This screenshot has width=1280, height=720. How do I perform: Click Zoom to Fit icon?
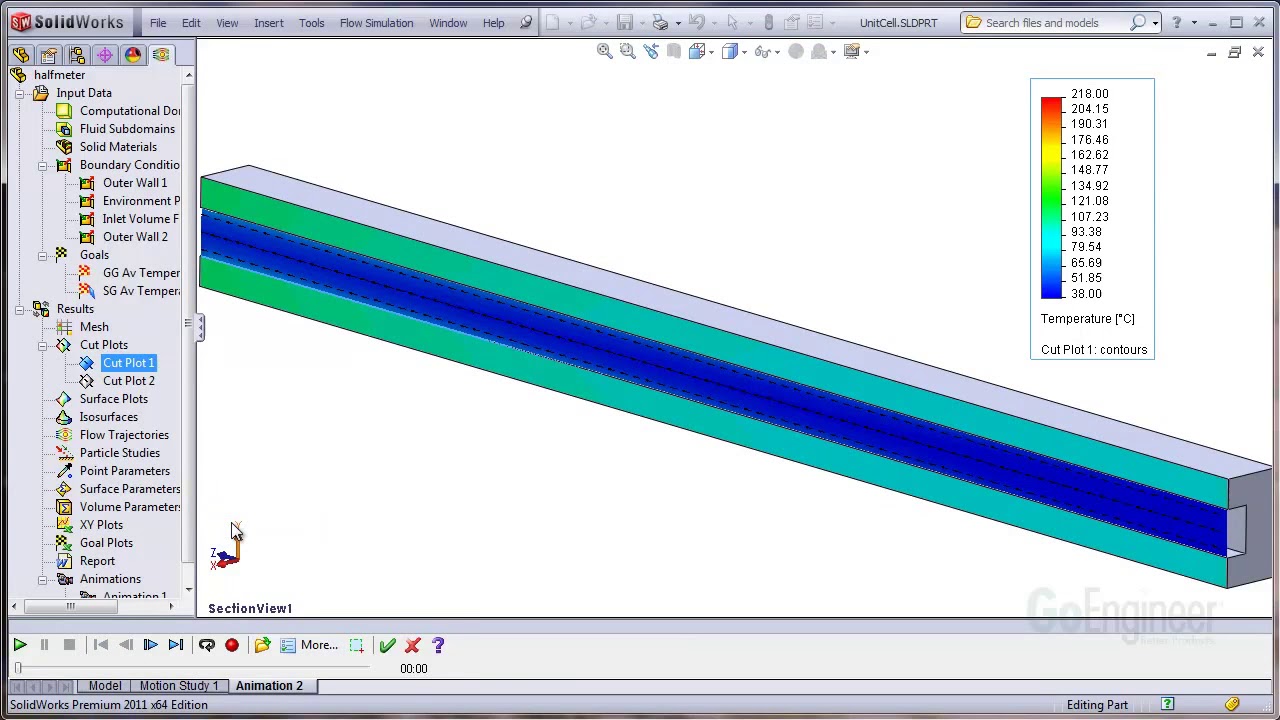(604, 51)
